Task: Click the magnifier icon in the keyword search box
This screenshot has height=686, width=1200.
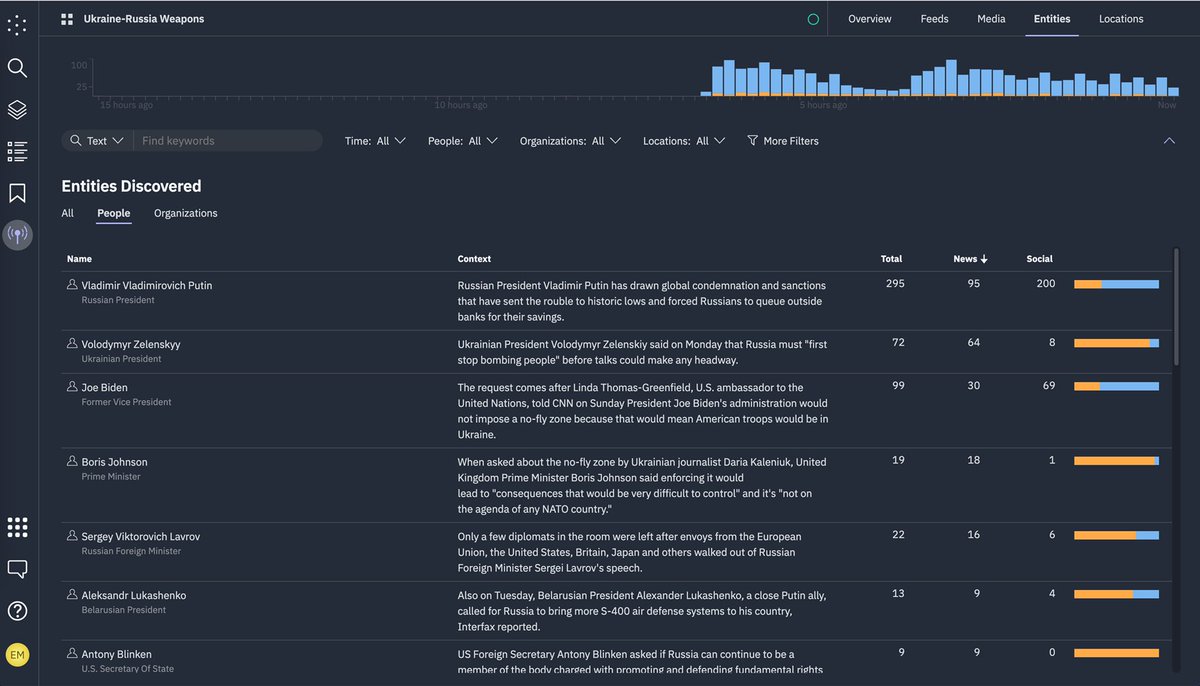Action: 76,141
